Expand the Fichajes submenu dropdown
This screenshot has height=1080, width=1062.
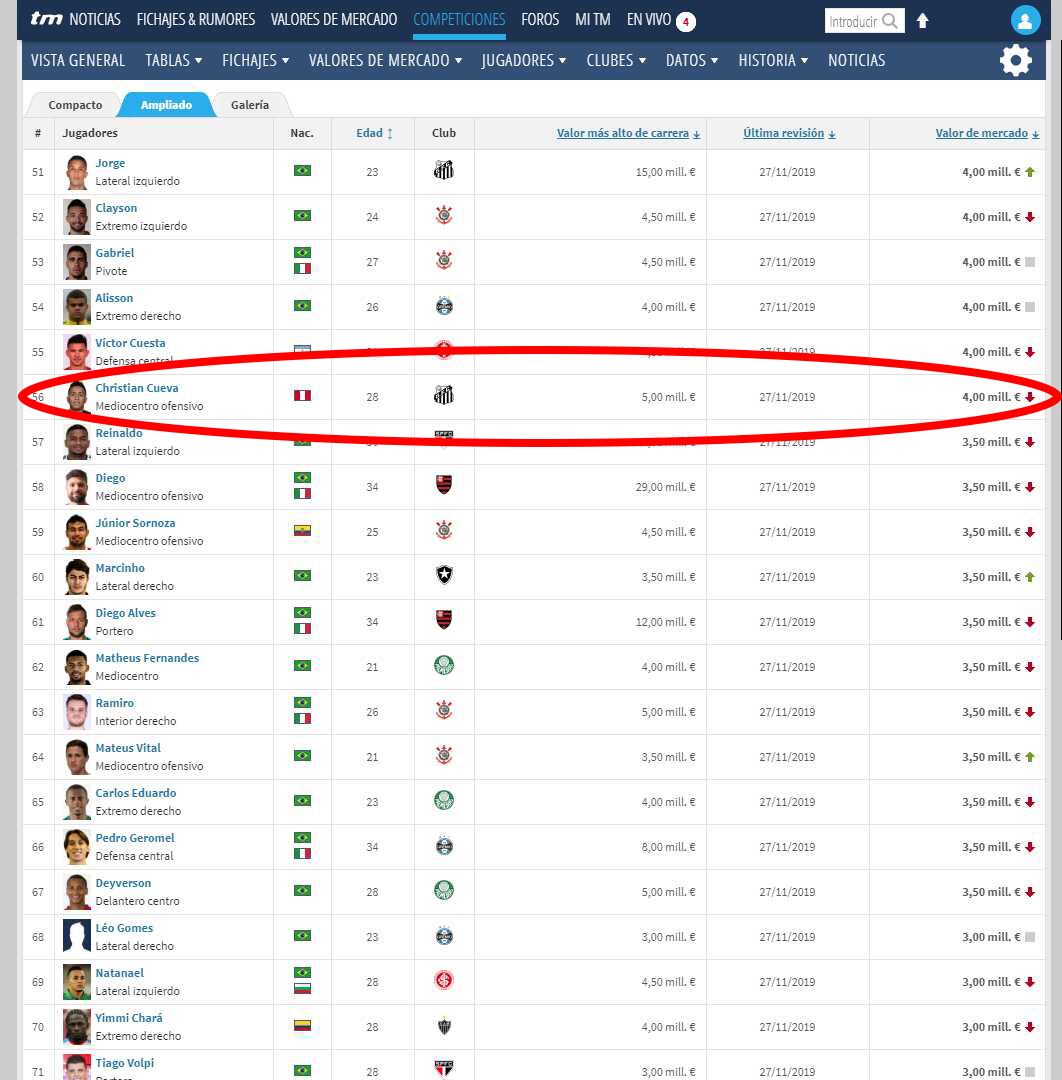point(255,60)
